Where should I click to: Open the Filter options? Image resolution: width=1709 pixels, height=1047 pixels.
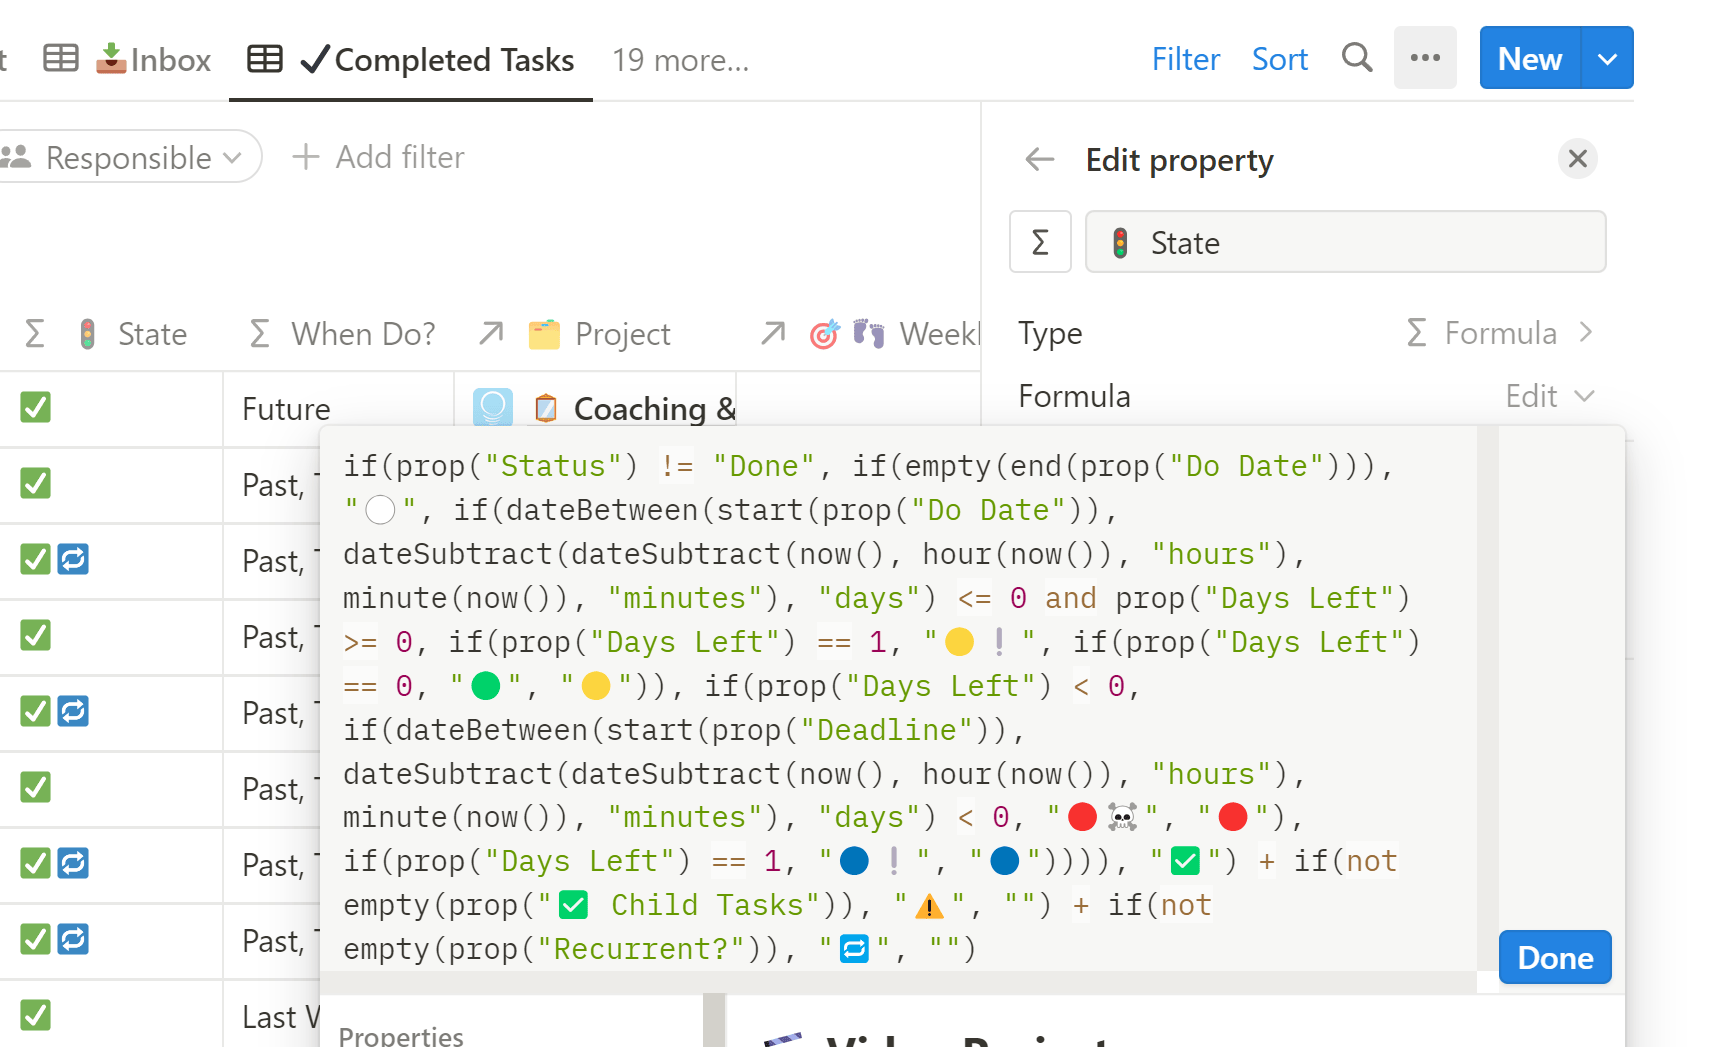point(1185,59)
